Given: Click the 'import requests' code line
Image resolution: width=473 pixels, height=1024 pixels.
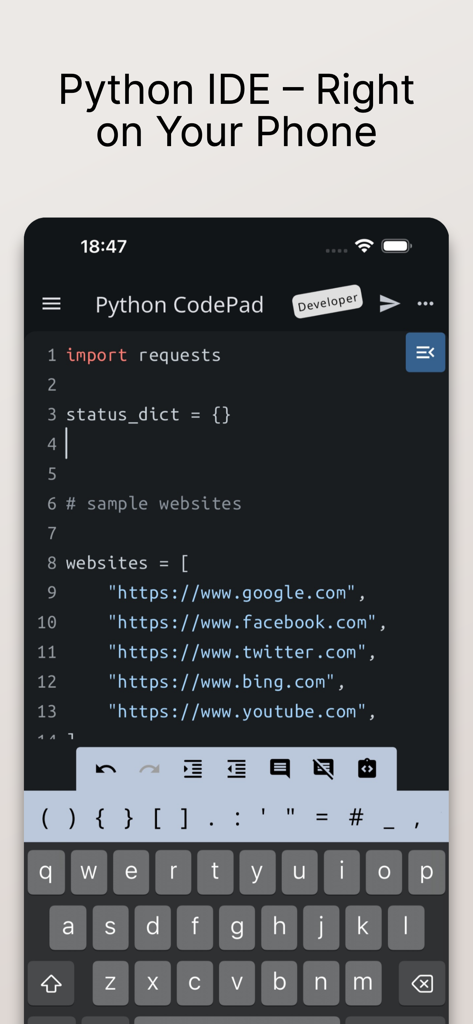Looking at the screenshot, I should (143, 355).
